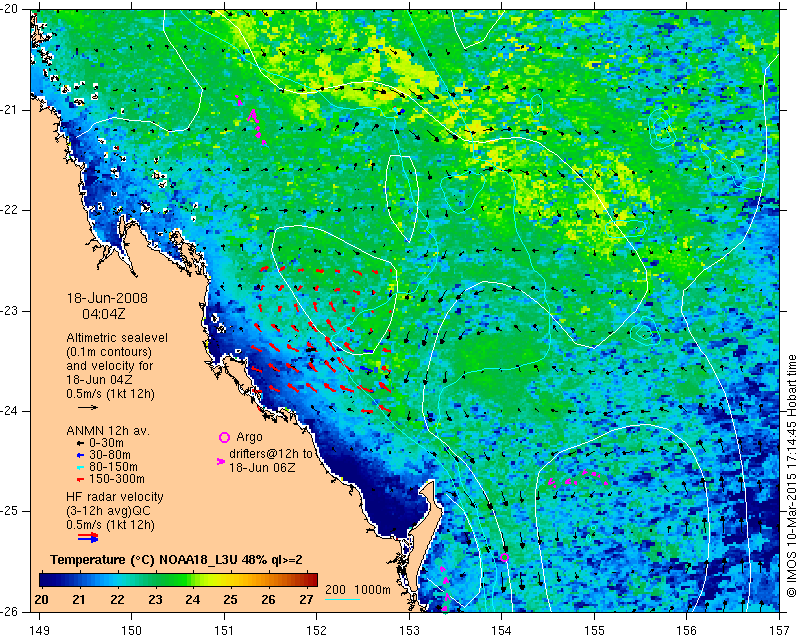Click the Argo float circle on the map near 154°E
Viewport: 800px width, 640px height.
(x=504, y=557)
